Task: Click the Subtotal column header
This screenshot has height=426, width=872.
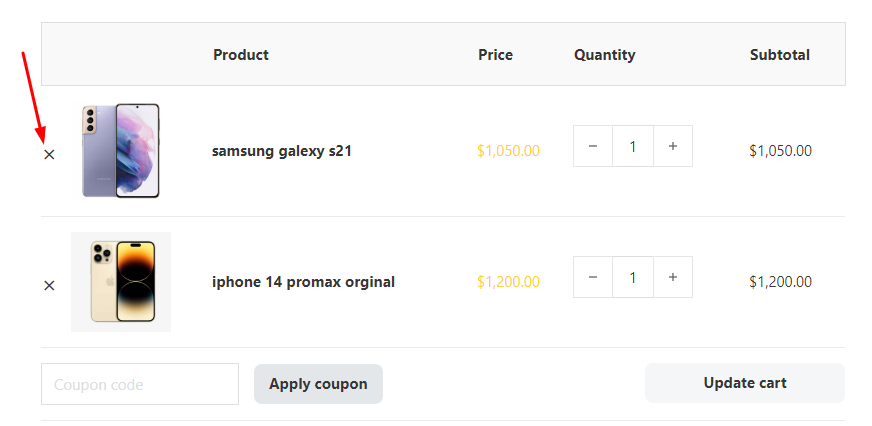Action: [780, 55]
